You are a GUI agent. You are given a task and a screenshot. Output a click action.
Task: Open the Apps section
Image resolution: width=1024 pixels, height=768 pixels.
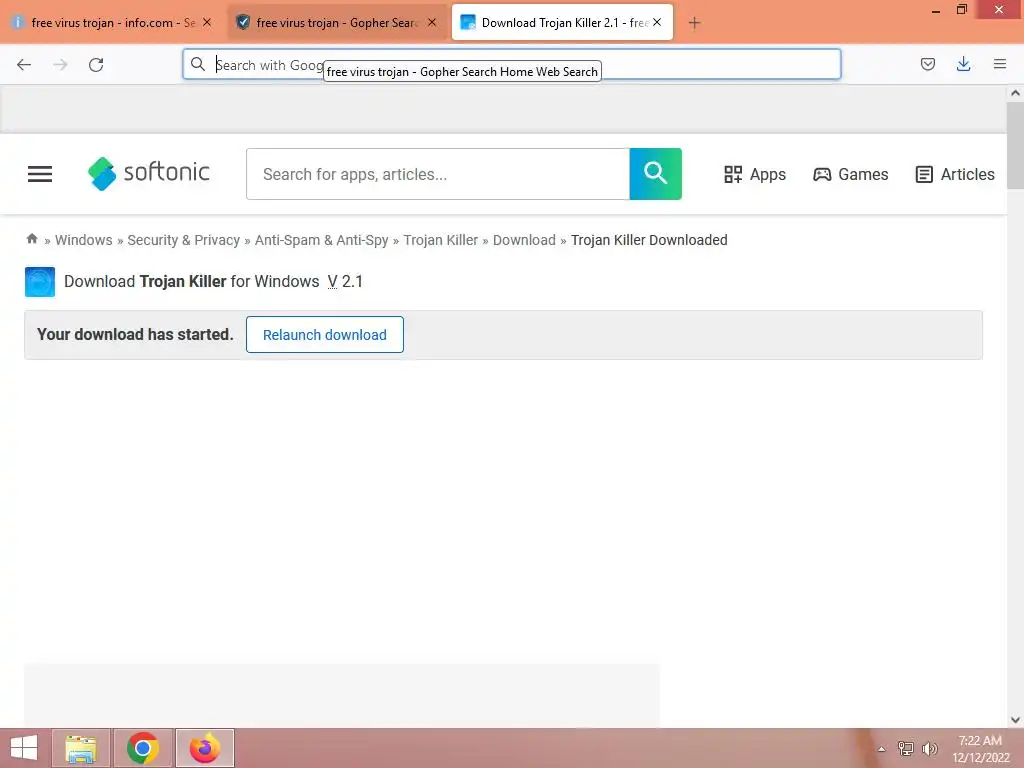click(755, 174)
